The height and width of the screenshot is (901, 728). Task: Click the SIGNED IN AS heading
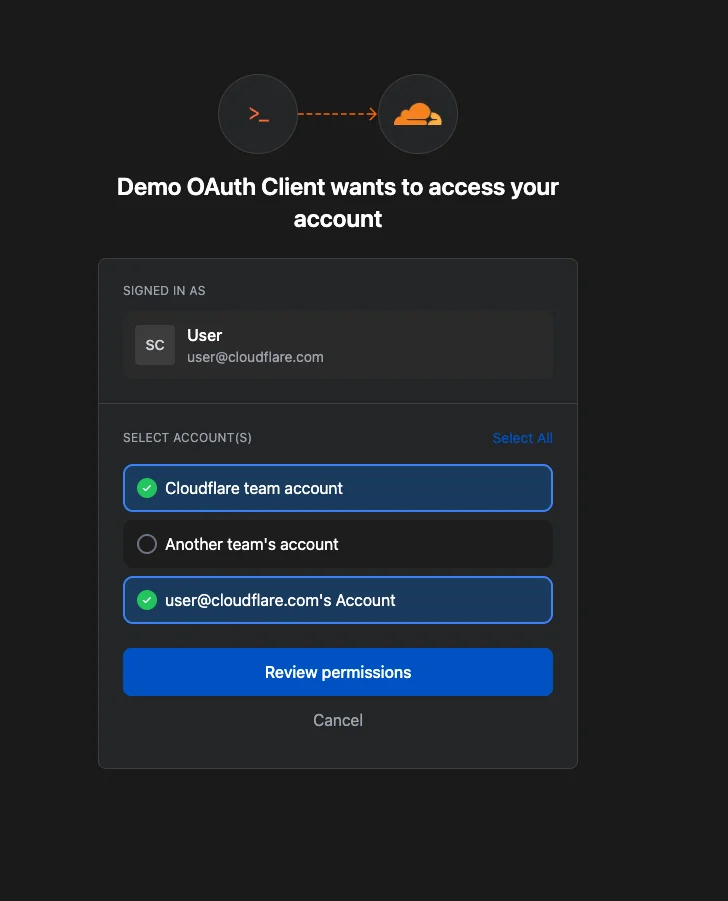pos(164,291)
